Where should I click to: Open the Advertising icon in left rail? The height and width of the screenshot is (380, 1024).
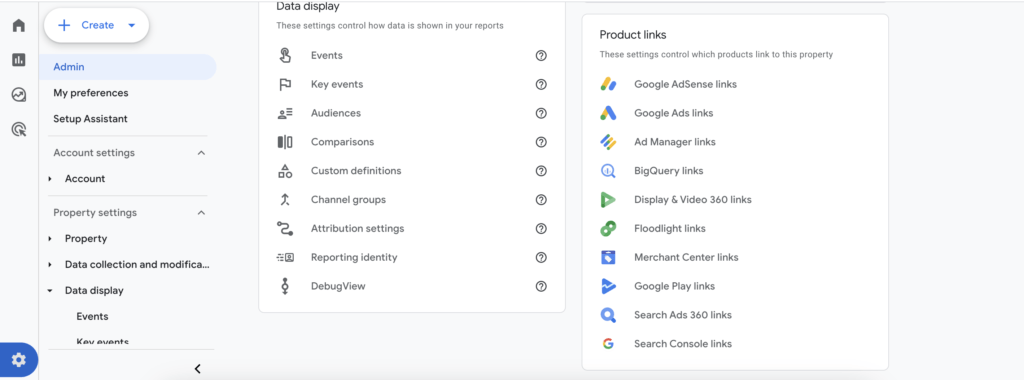tap(19, 129)
